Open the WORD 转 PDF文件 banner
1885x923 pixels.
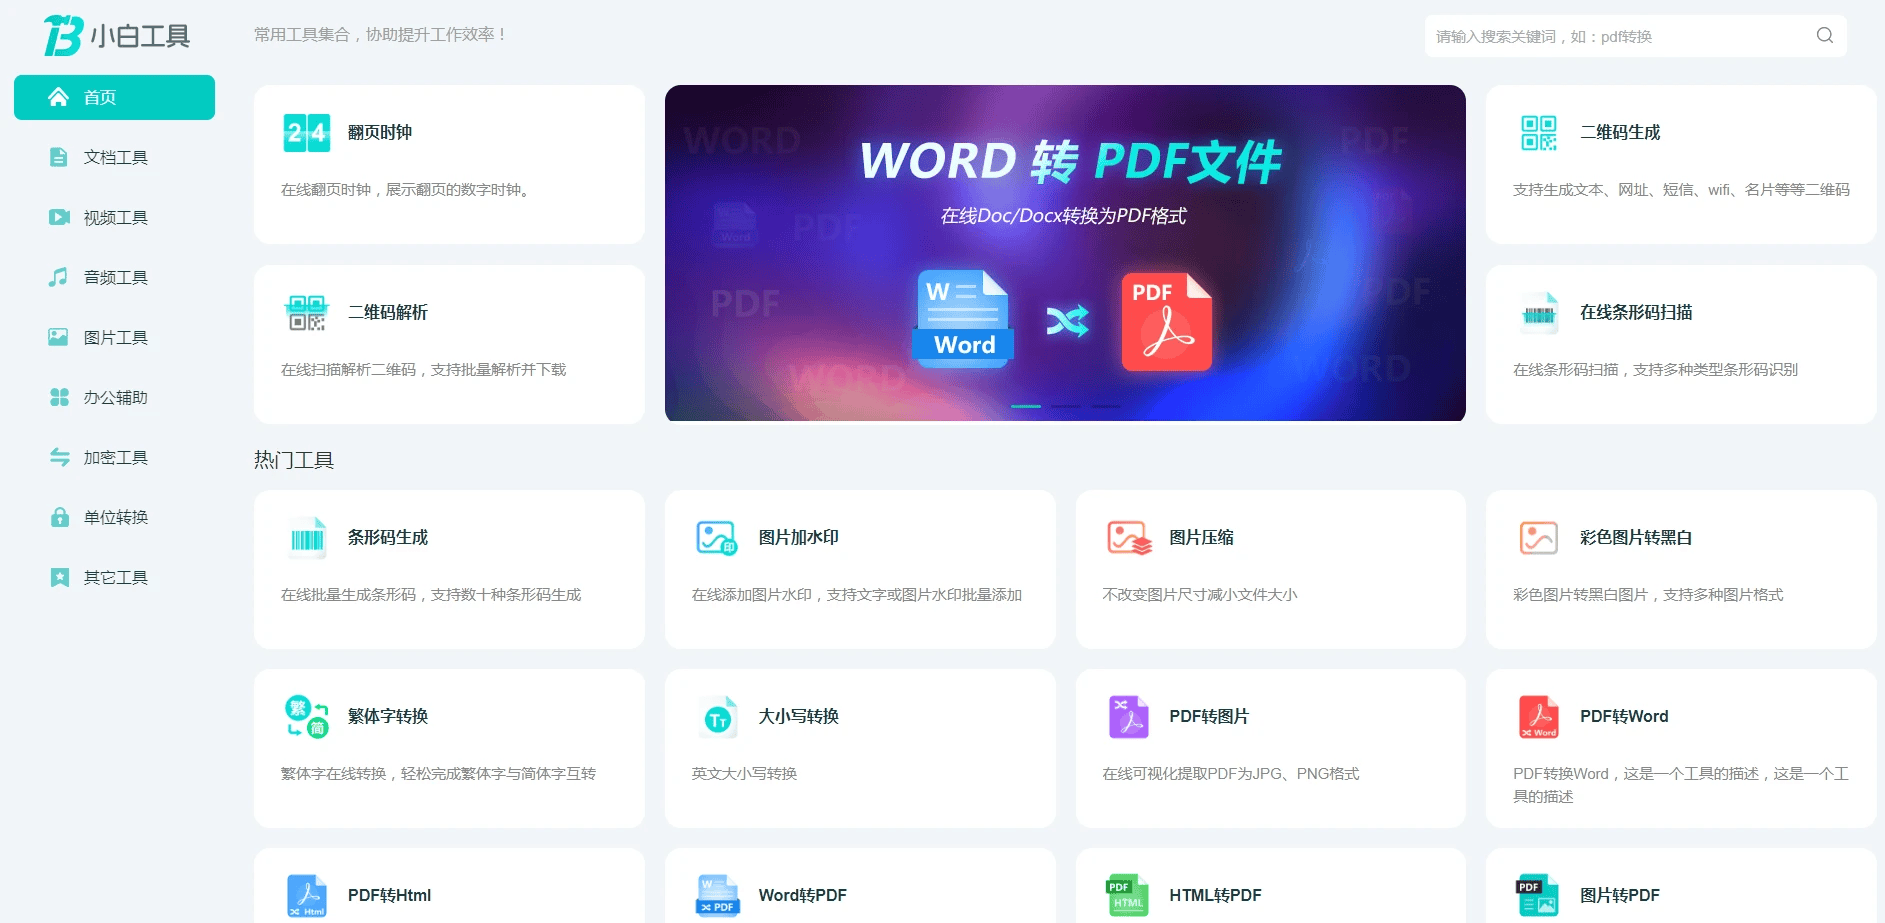tap(1065, 253)
